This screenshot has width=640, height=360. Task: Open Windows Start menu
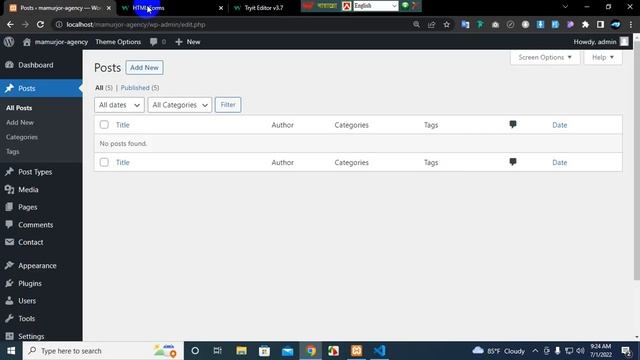point(11,351)
